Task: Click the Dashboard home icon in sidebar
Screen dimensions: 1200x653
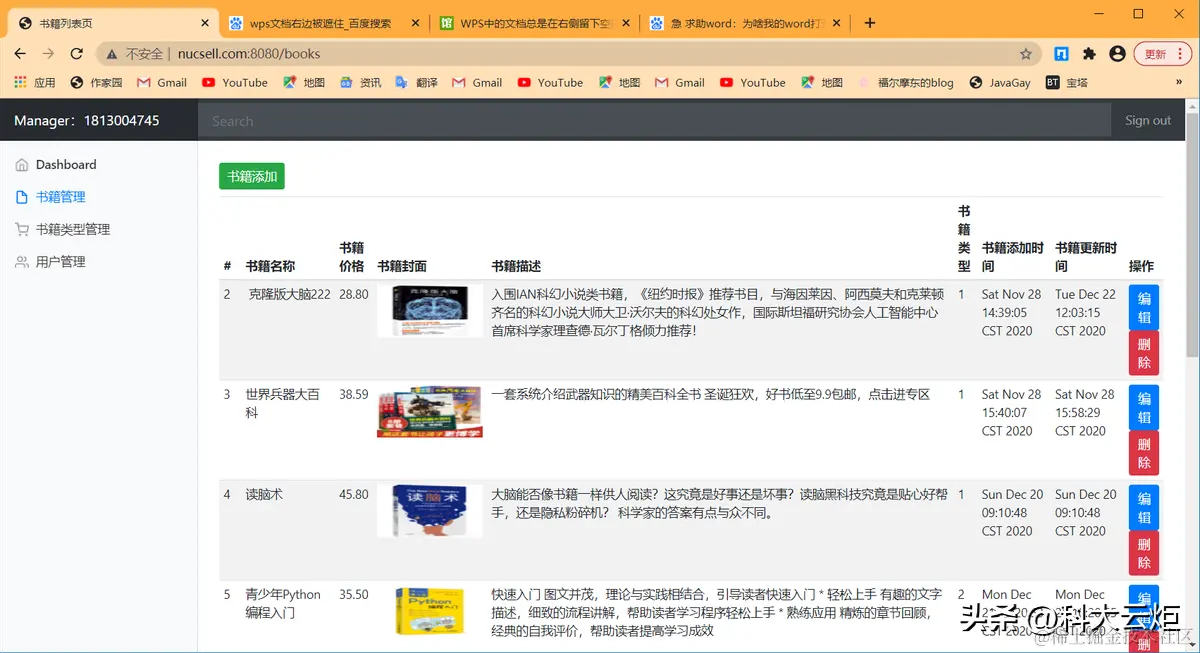Action: [x=22, y=165]
